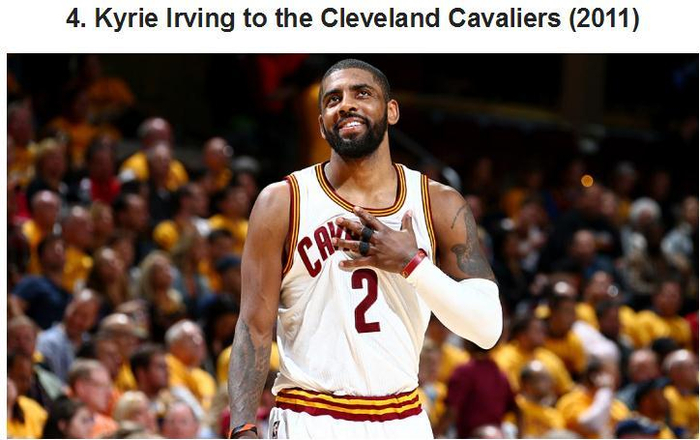700x440 pixels.
Task: Click the striped gold and wine waistband
Action: [349, 404]
